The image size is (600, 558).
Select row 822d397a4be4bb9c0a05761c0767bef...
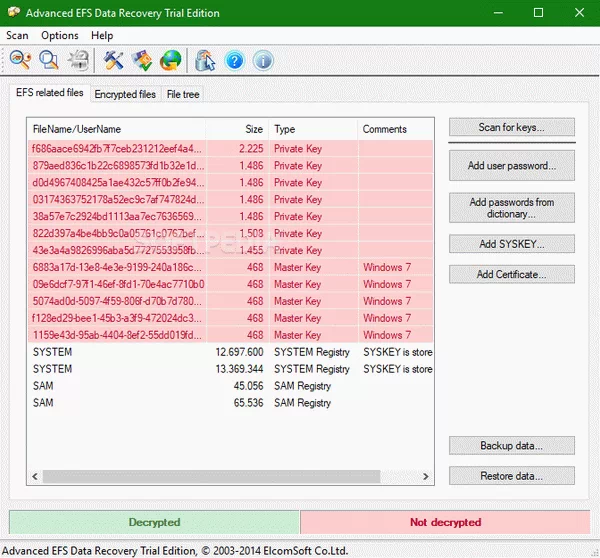click(230, 233)
